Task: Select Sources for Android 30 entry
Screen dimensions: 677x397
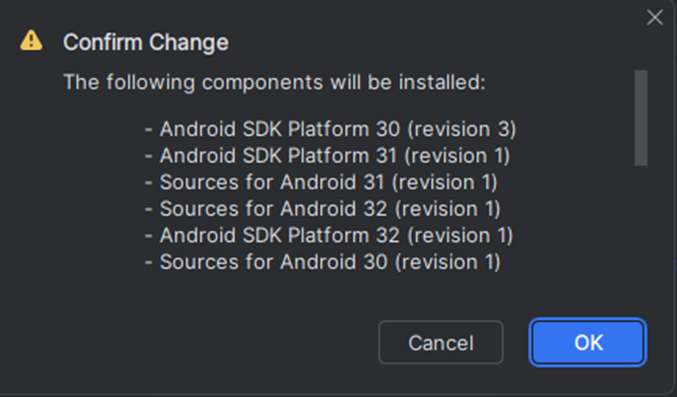Action: (323, 262)
